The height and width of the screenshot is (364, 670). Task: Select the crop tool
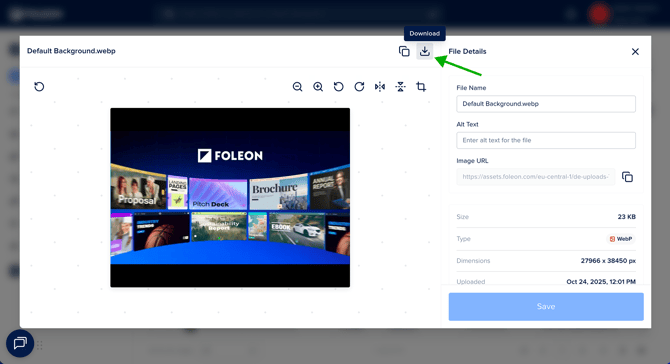[421, 87]
